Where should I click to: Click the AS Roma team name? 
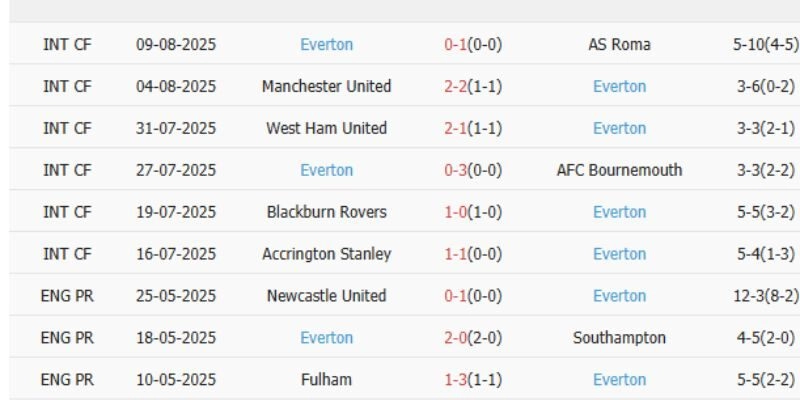click(x=619, y=45)
